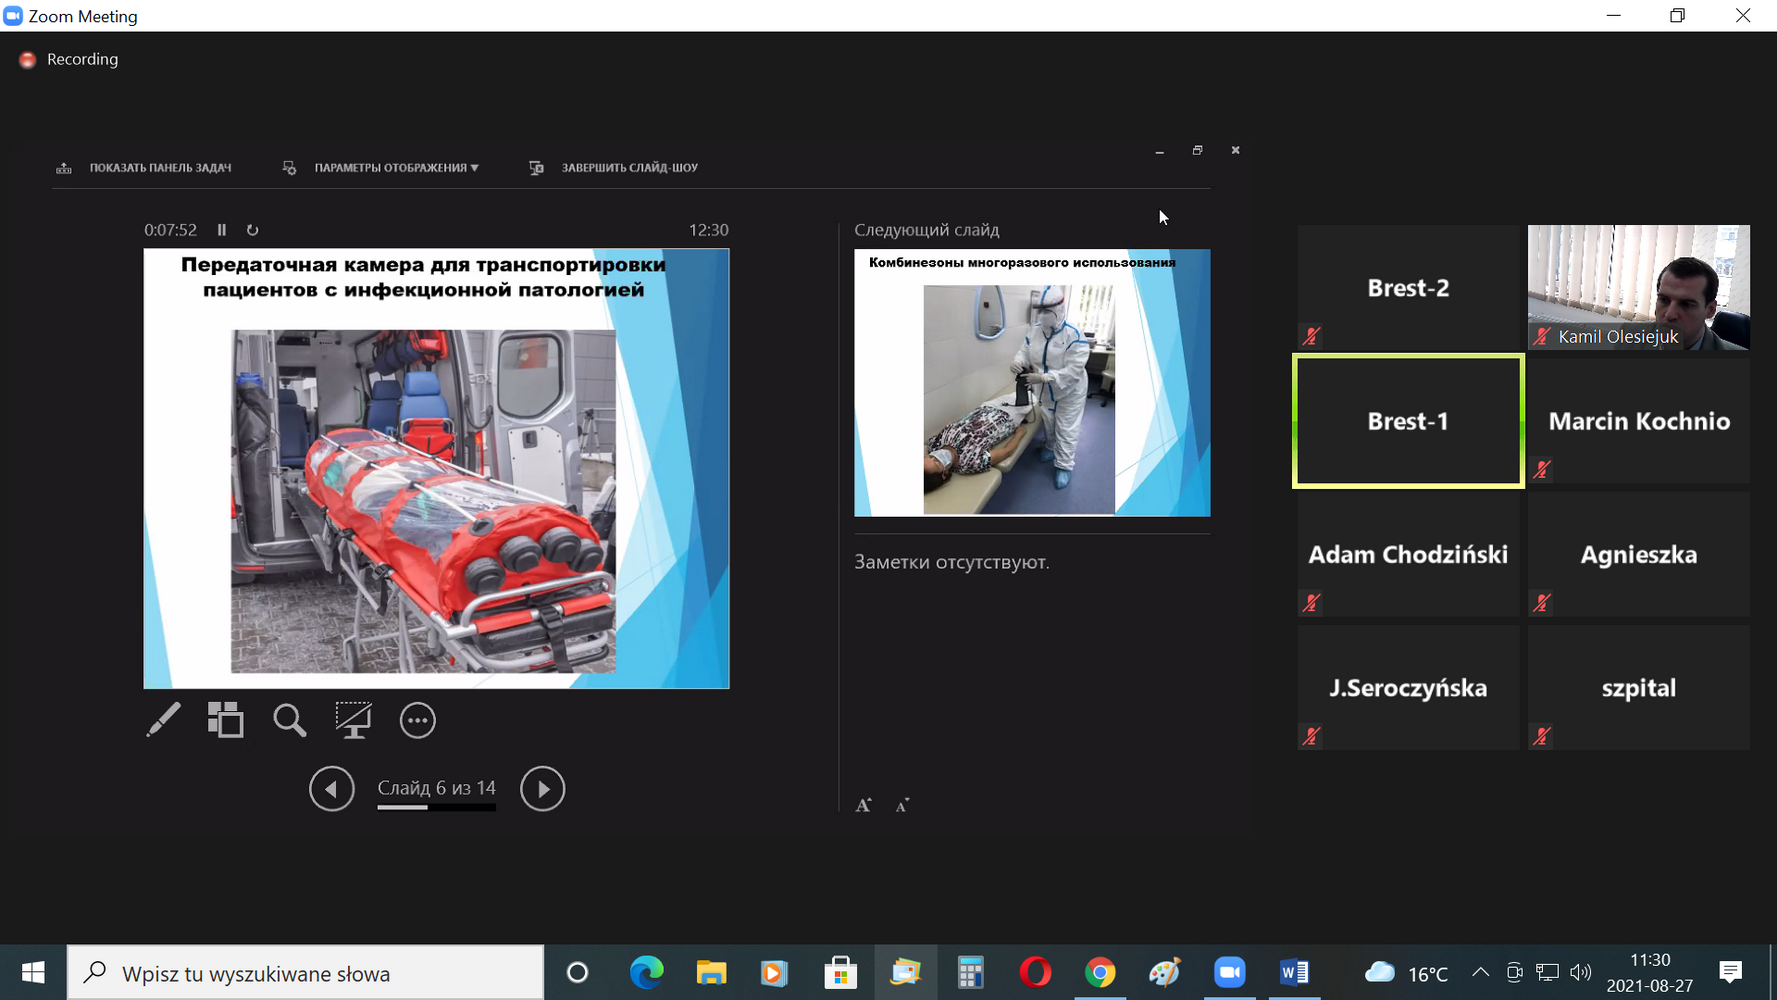Click the slide progress bar under Слайд 6 из 14

(436, 807)
